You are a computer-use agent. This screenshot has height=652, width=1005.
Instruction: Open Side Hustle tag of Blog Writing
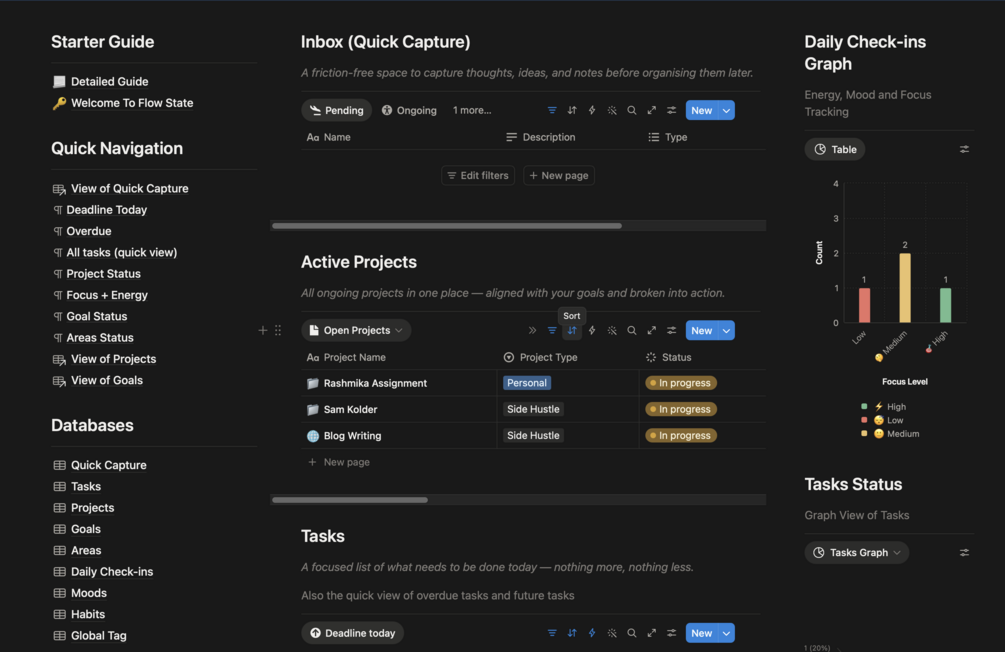pos(533,435)
